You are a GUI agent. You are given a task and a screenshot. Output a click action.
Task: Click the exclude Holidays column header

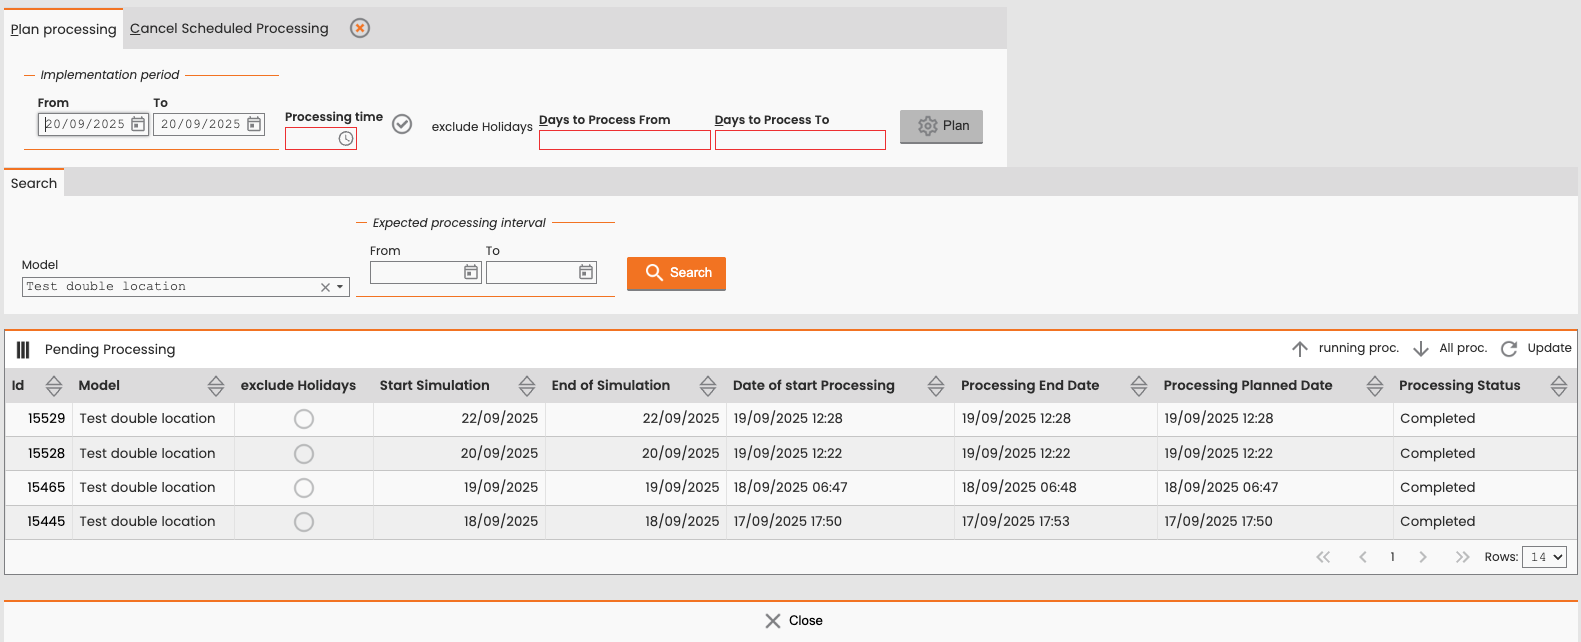click(298, 386)
